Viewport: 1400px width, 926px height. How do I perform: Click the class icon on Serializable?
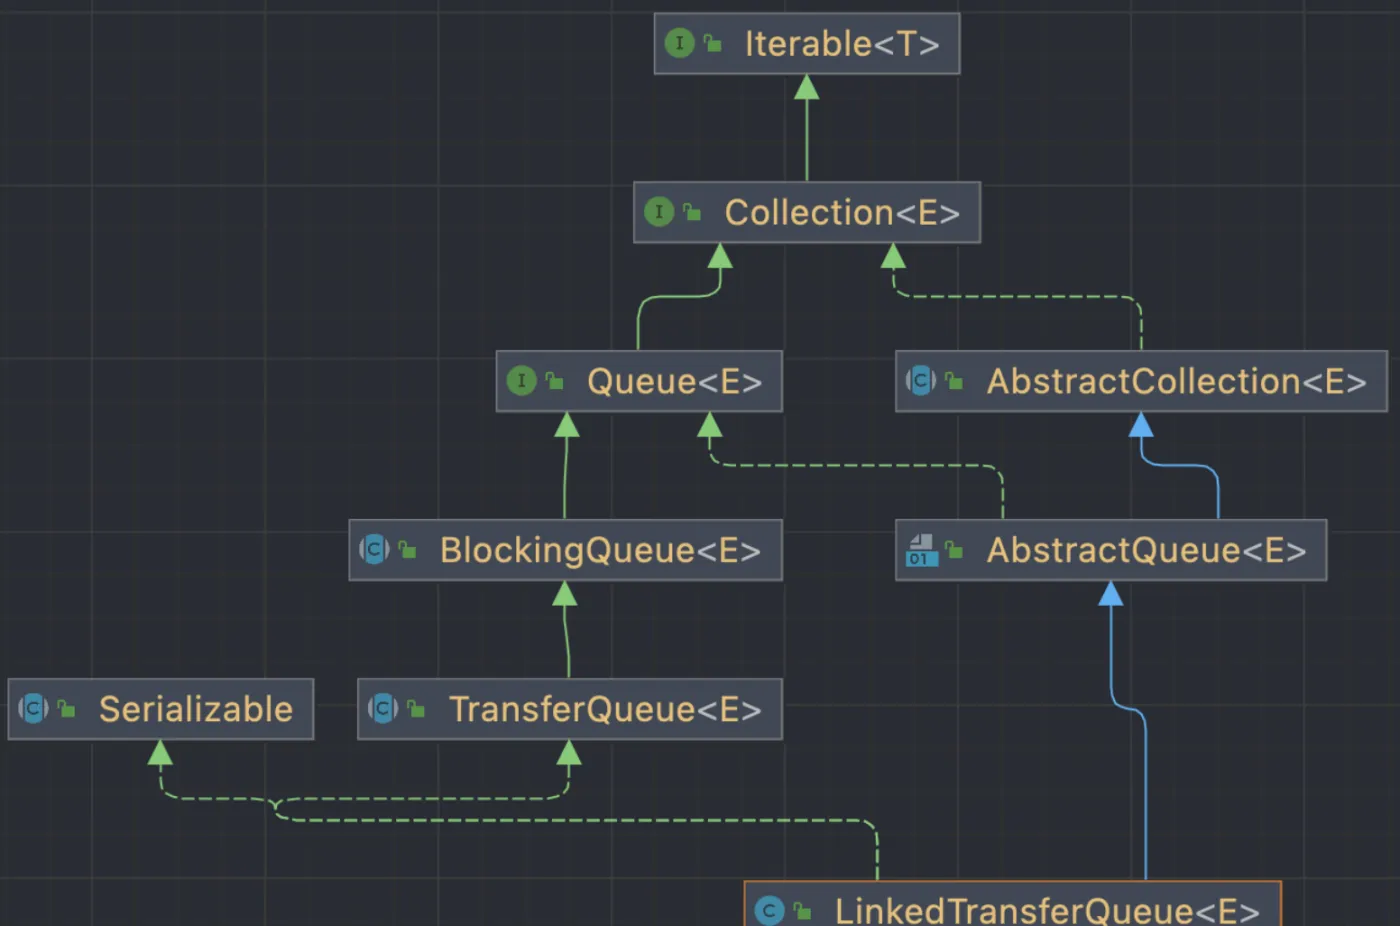[34, 709]
